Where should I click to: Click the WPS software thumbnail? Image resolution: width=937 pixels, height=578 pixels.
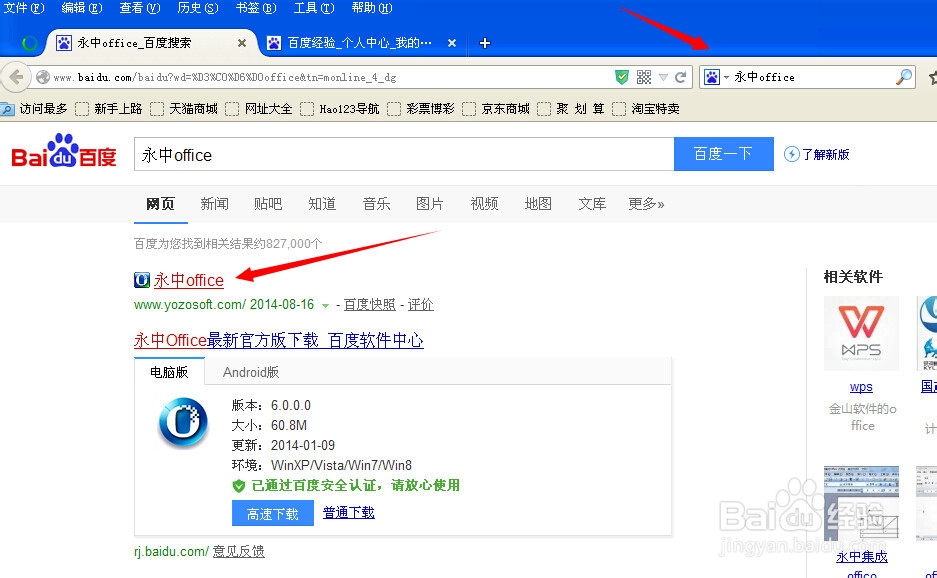tap(861, 334)
